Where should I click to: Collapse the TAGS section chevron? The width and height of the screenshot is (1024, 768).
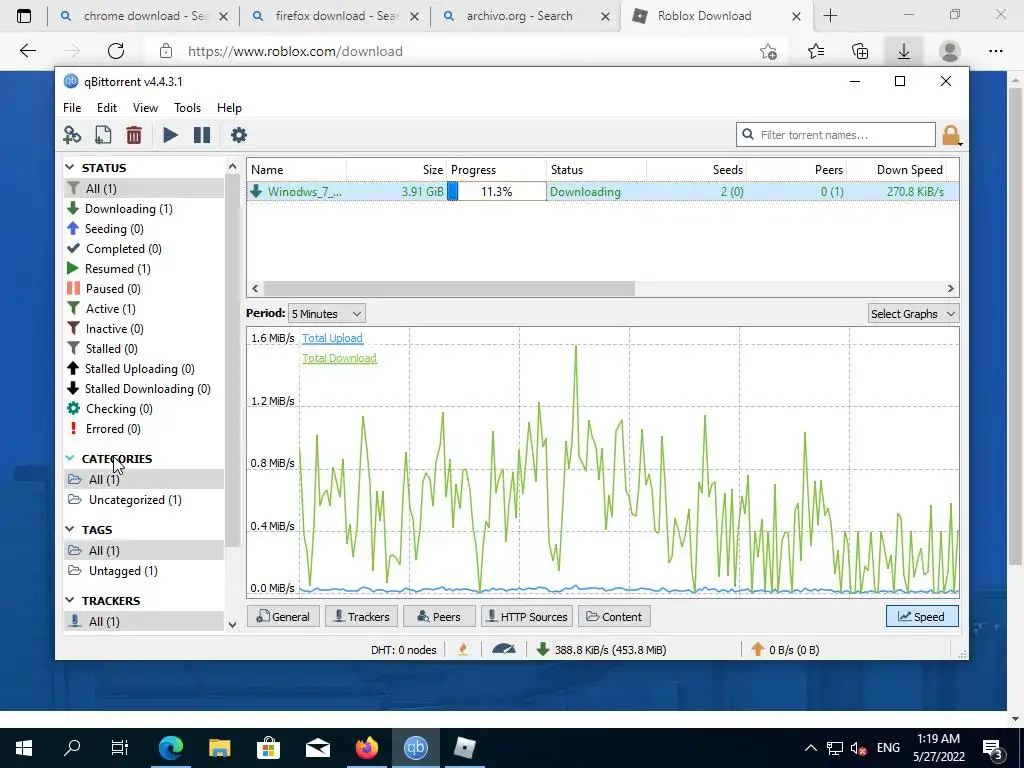tap(70, 529)
